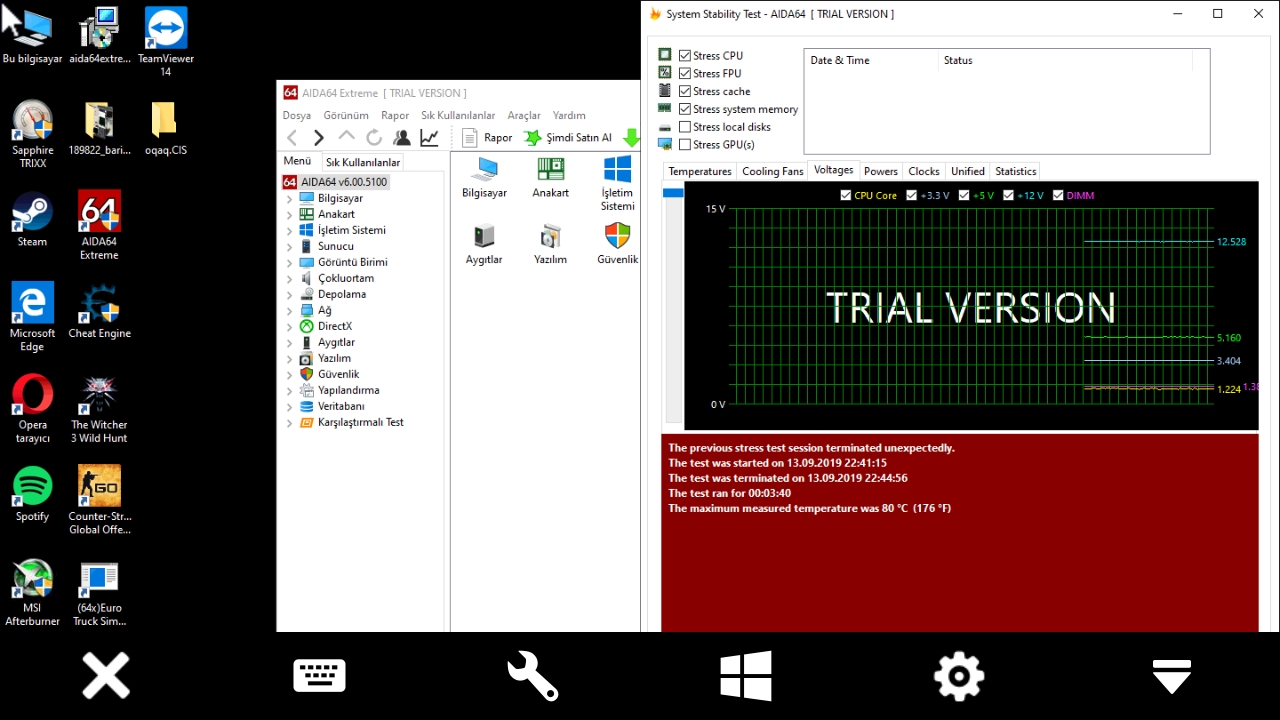Viewport: 1280px width, 720px height.
Task: Enable Stress GPU(s) option
Action: [x=685, y=145]
